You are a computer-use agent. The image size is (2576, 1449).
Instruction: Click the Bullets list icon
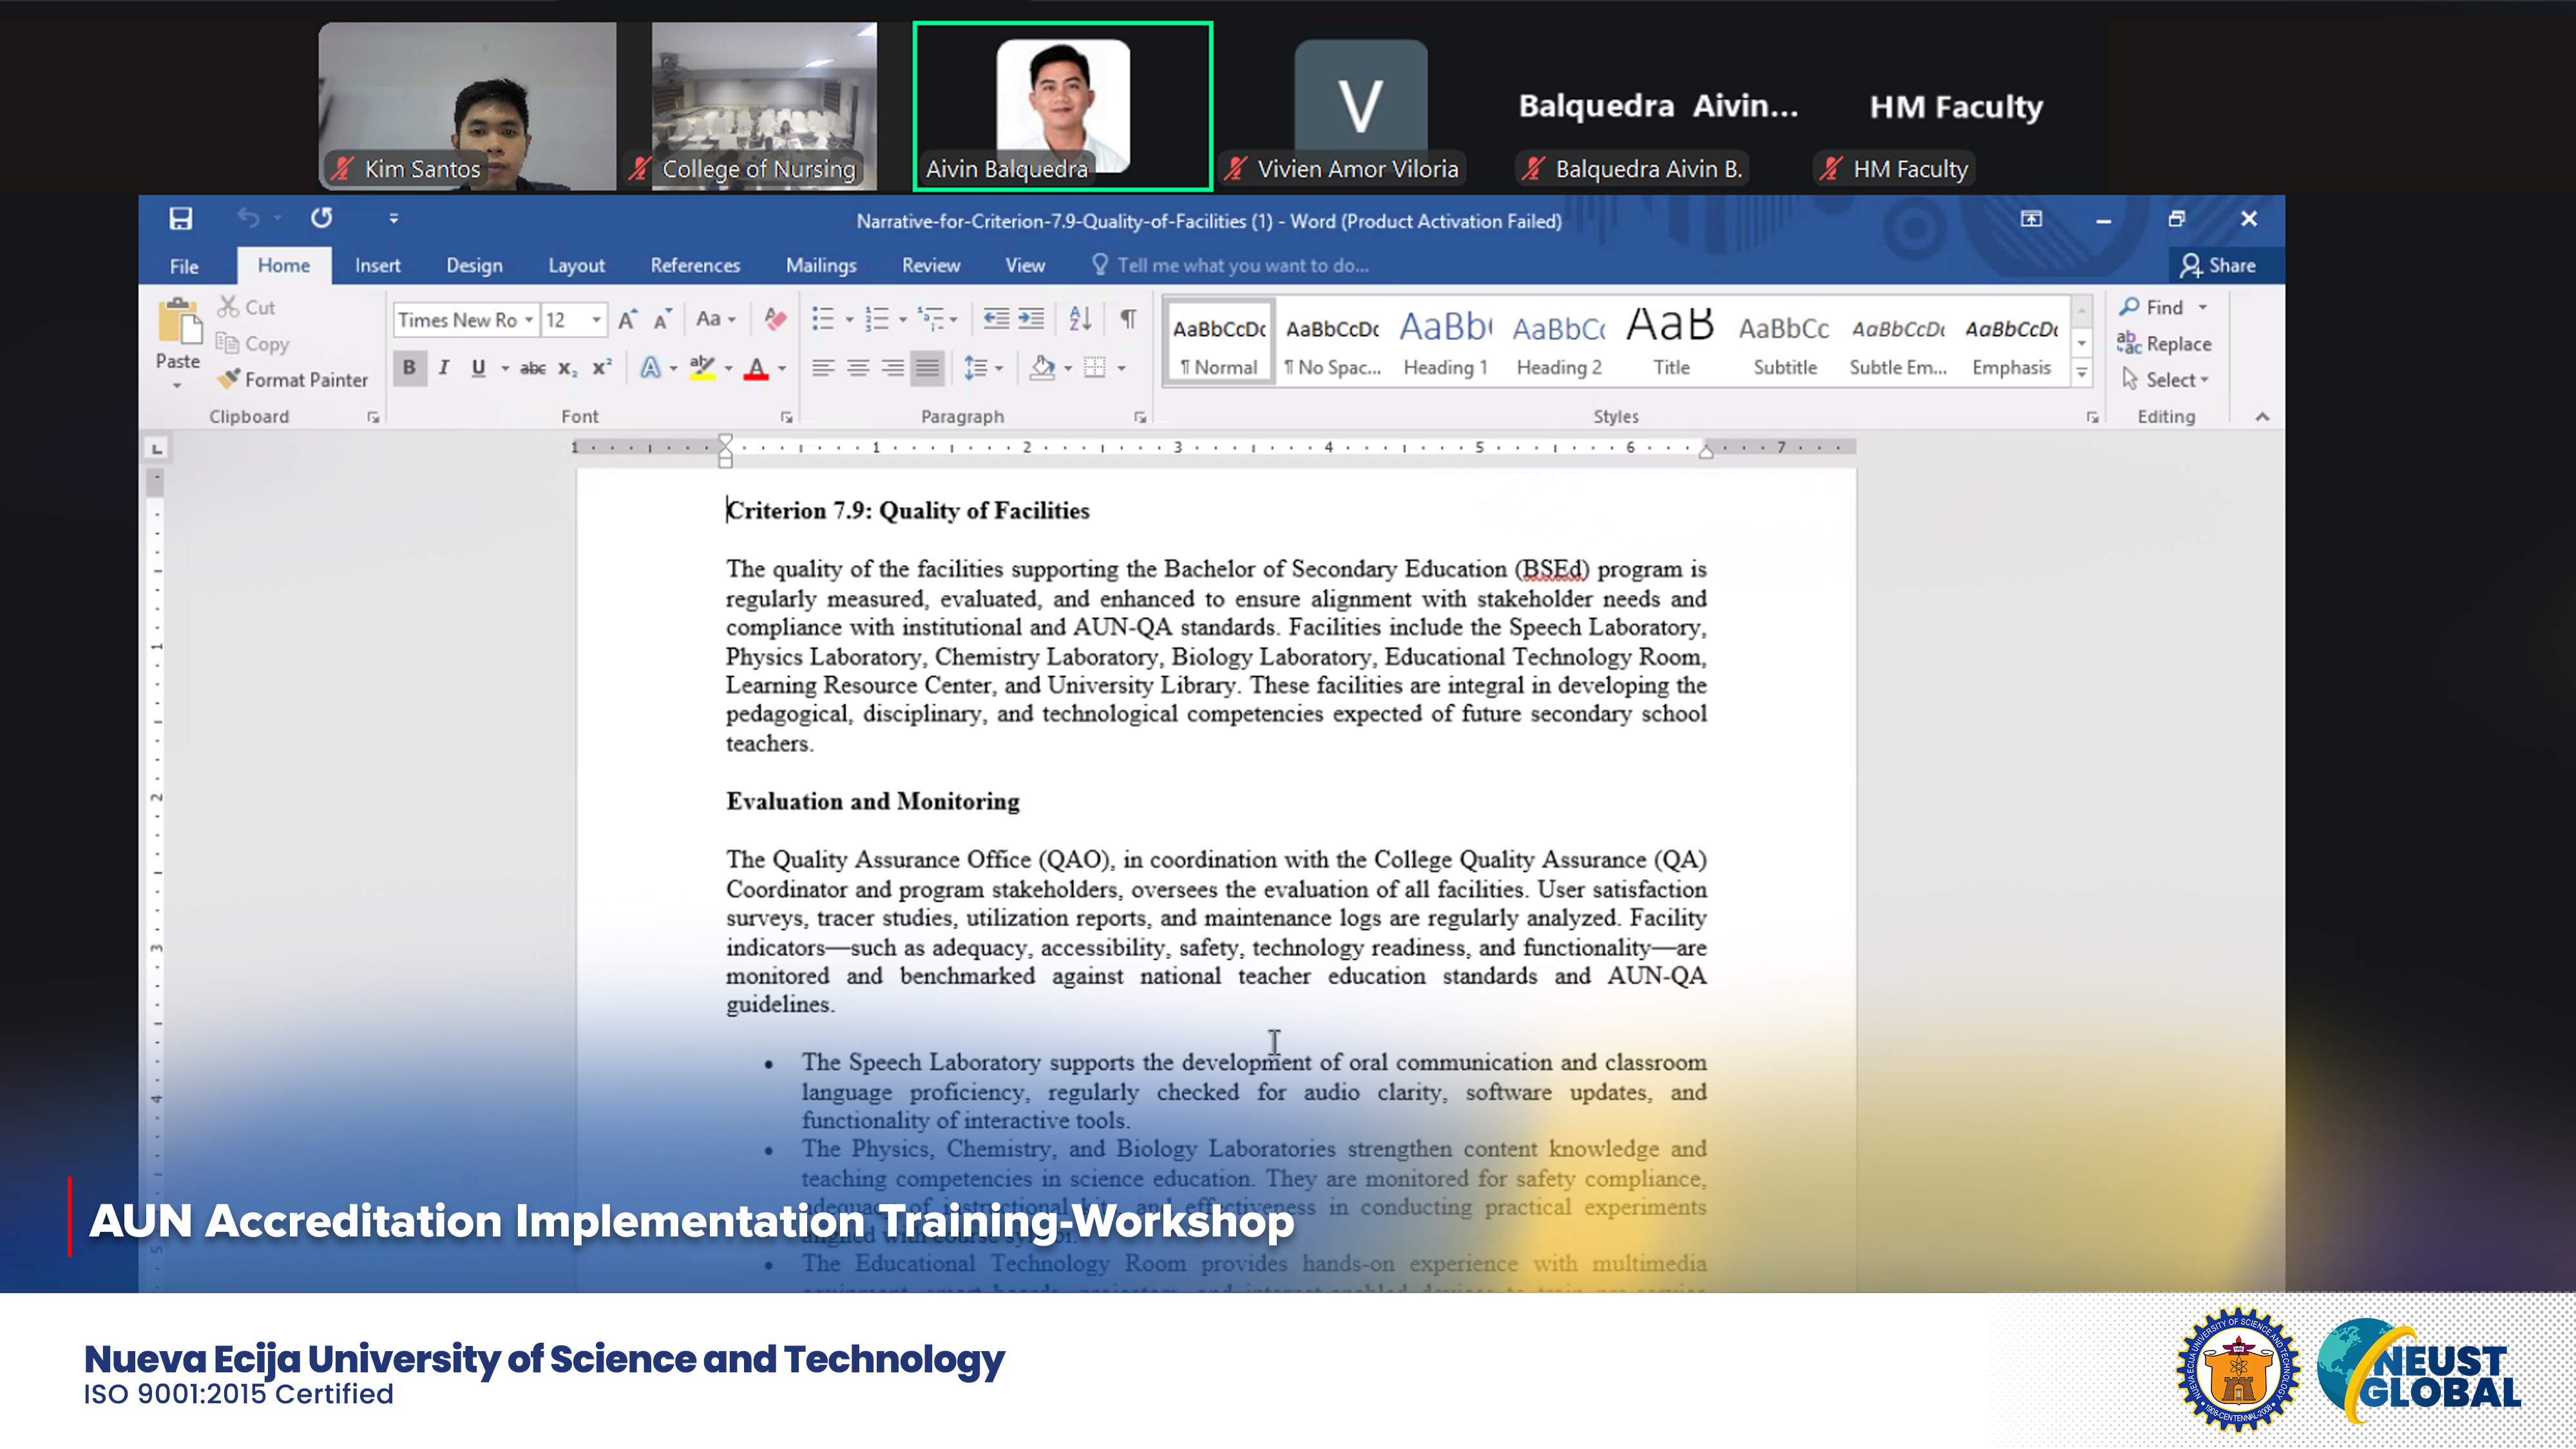pyautogui.click(x=823, y=319)
